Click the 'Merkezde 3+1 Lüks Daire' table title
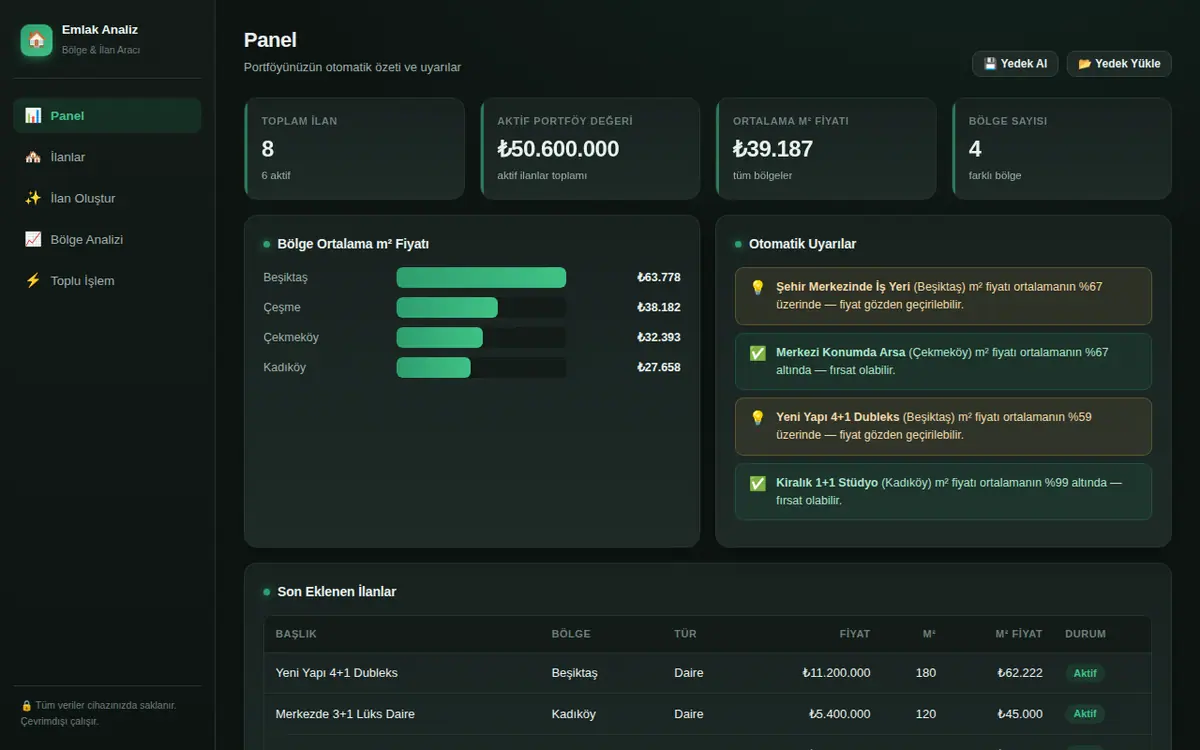 (345, 714)
